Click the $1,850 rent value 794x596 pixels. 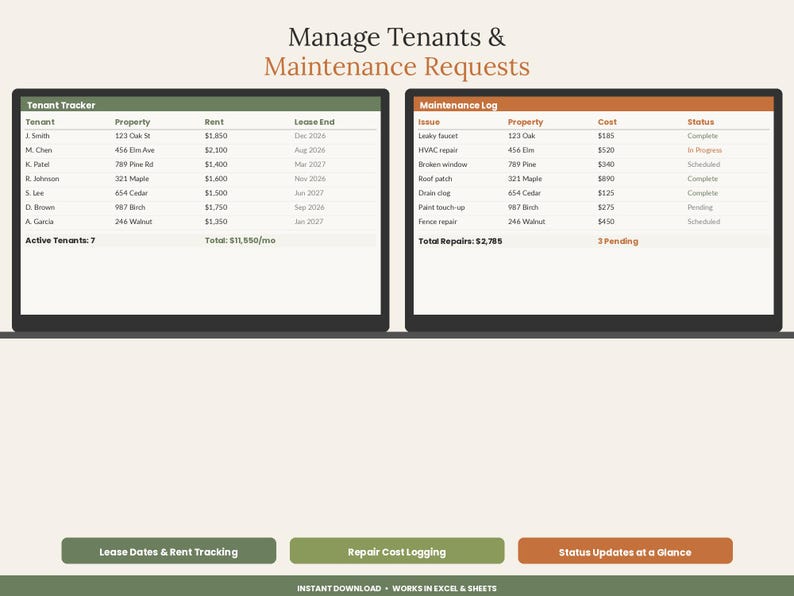click(x=216, y=136)
